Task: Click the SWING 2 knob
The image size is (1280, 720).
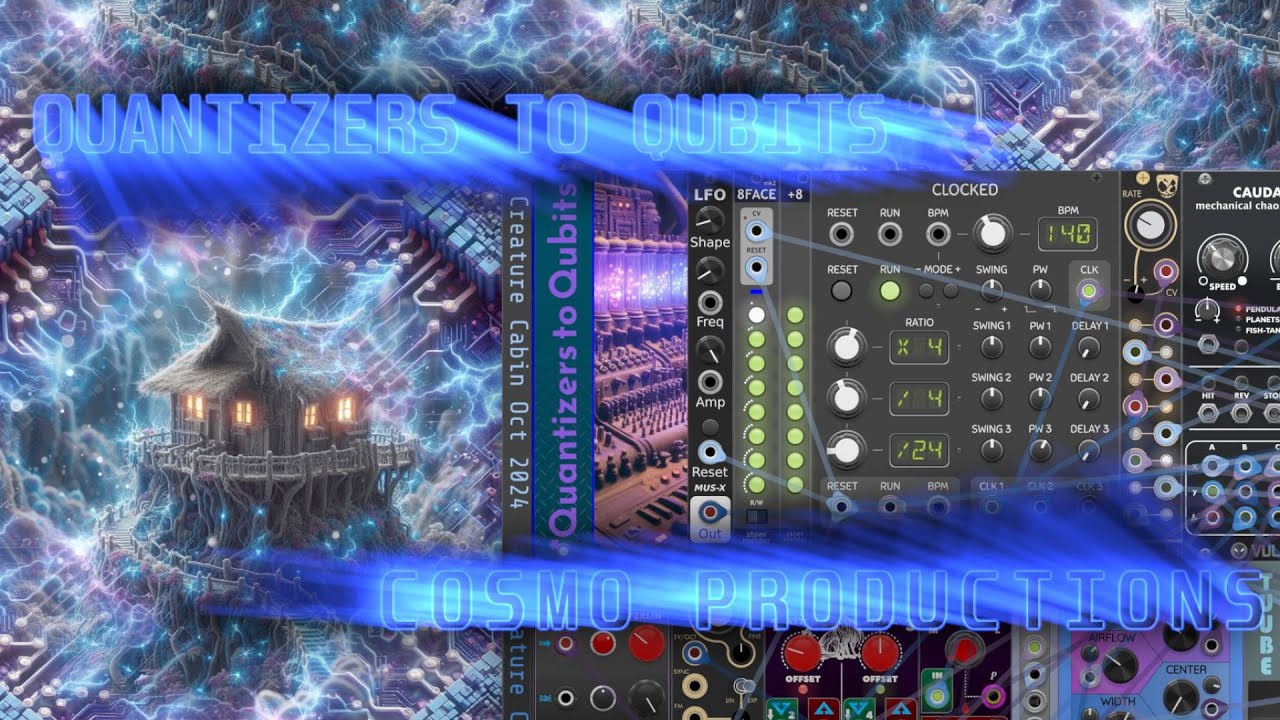Action: (x=991, y=399)
